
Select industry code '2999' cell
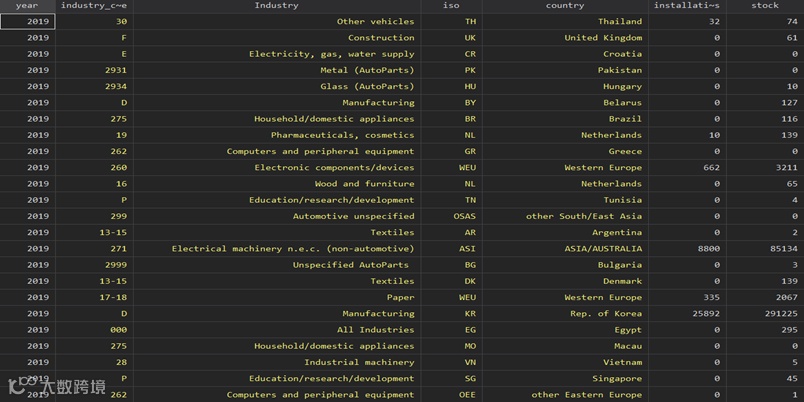(94, 265)
